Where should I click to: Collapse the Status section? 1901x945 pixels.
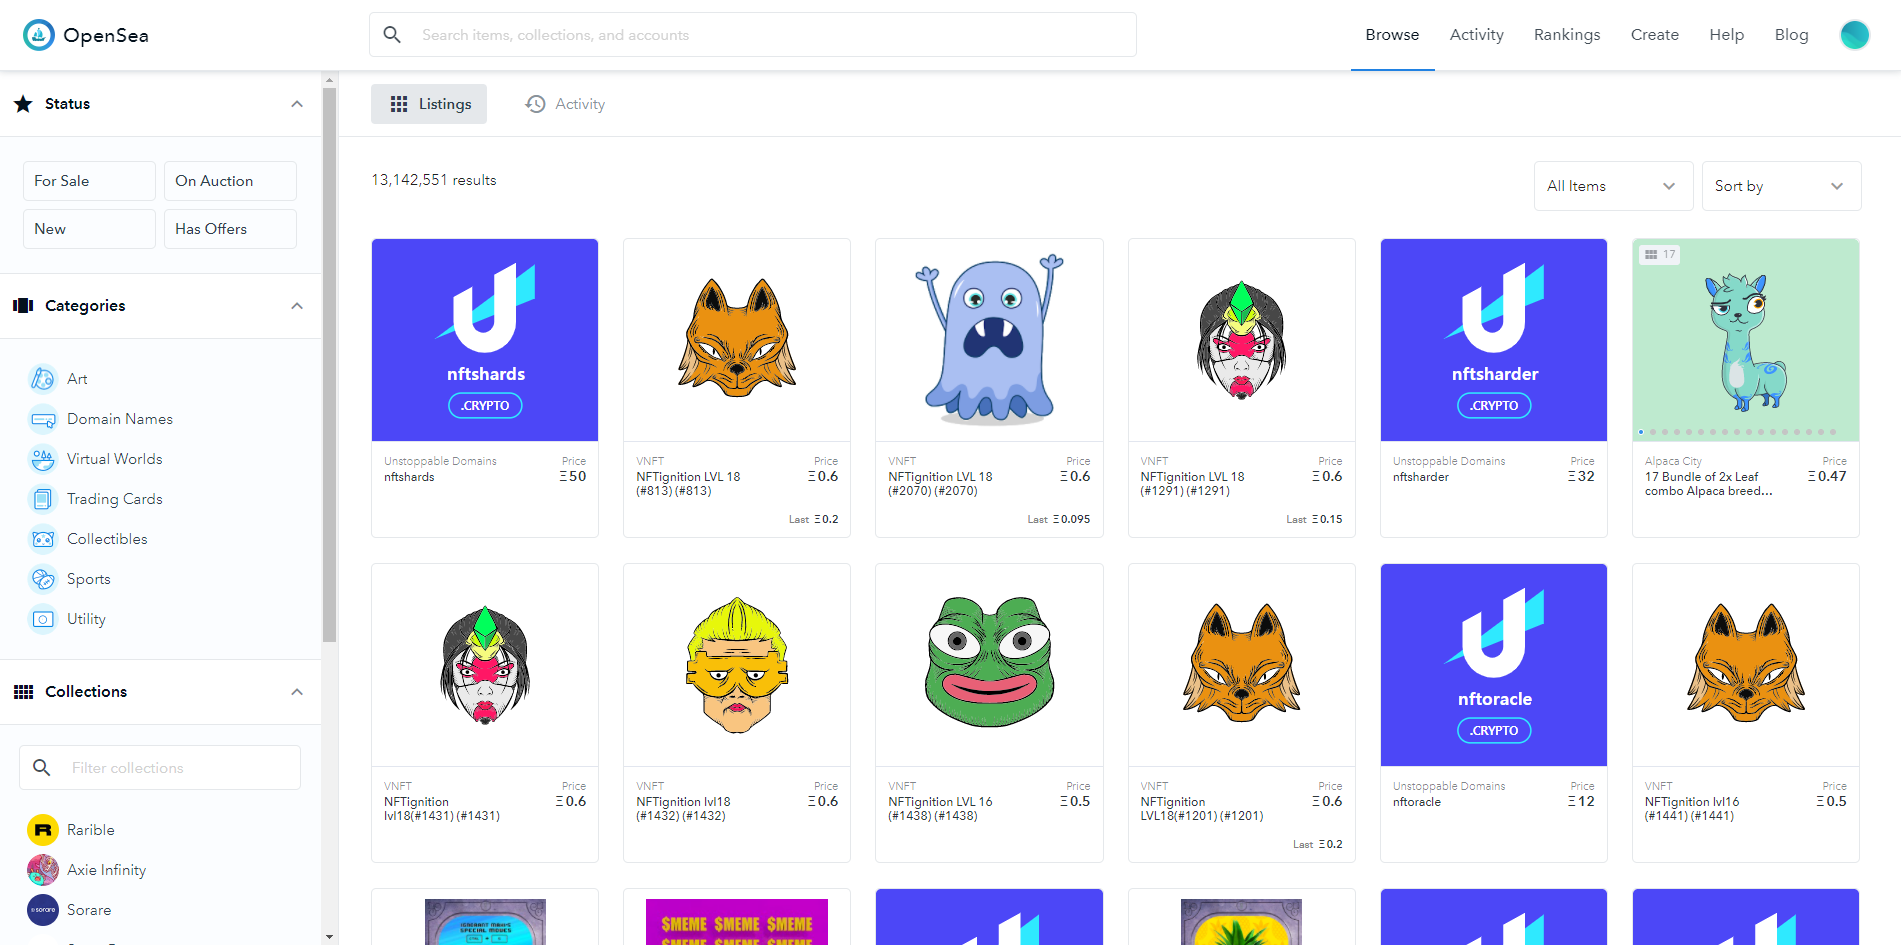coord(297,104)
